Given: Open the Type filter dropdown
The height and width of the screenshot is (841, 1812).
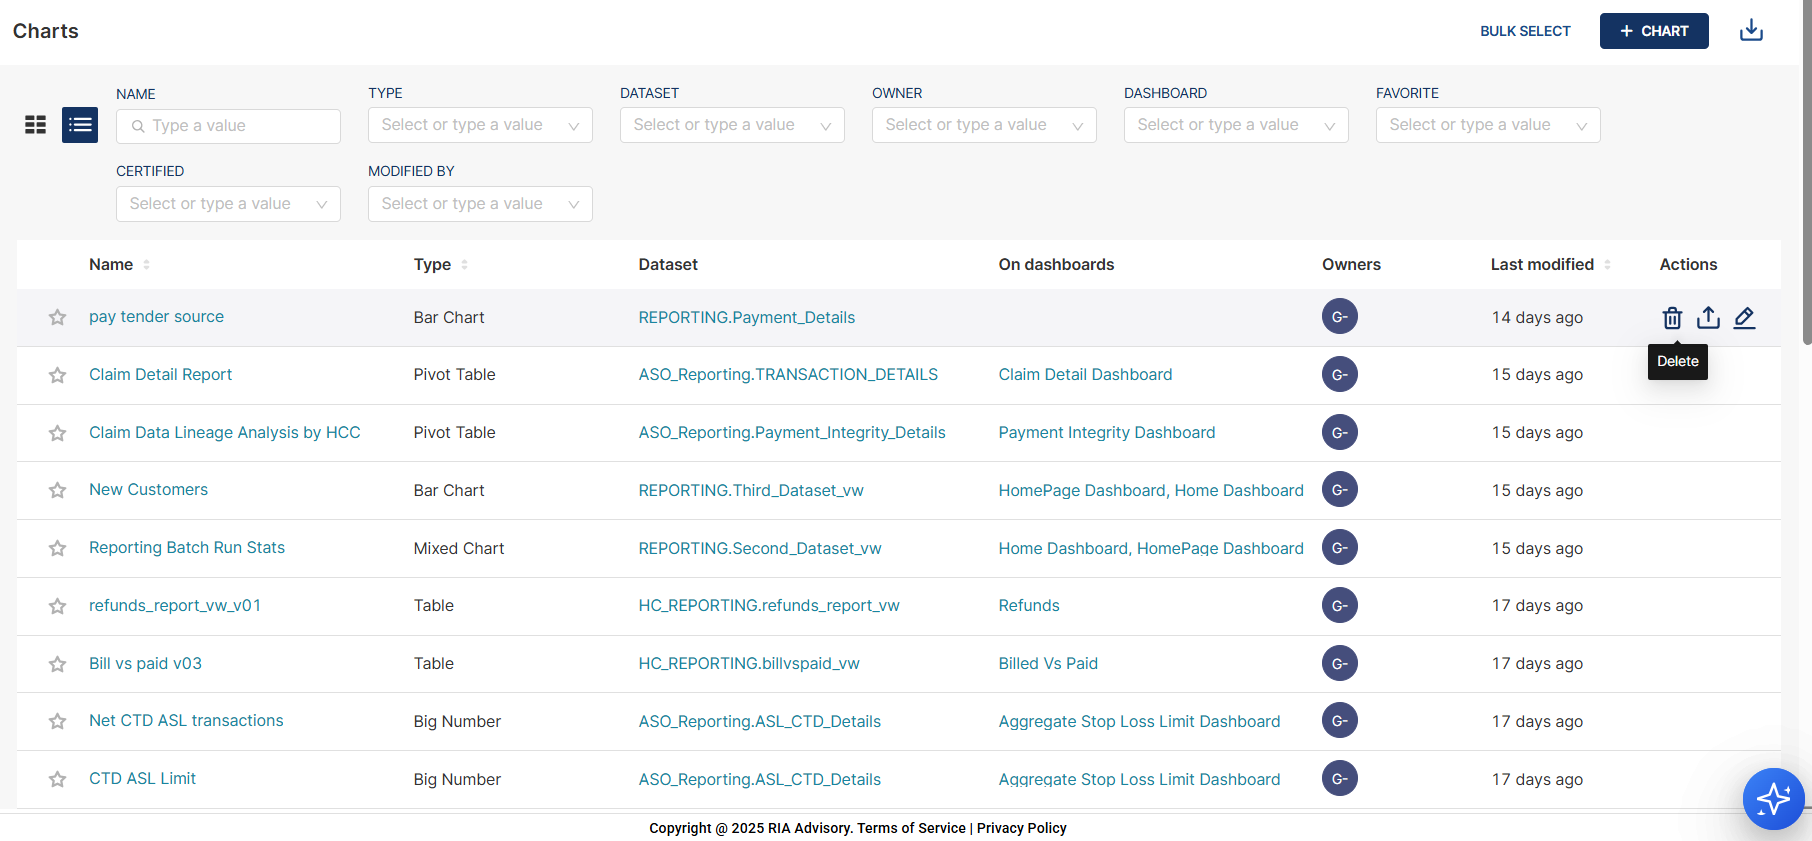Looking at the screenshot, I should 480,125.
